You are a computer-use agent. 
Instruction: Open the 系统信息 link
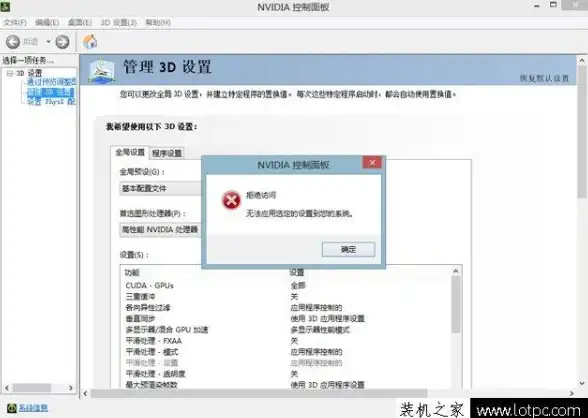tap(33, 408)
